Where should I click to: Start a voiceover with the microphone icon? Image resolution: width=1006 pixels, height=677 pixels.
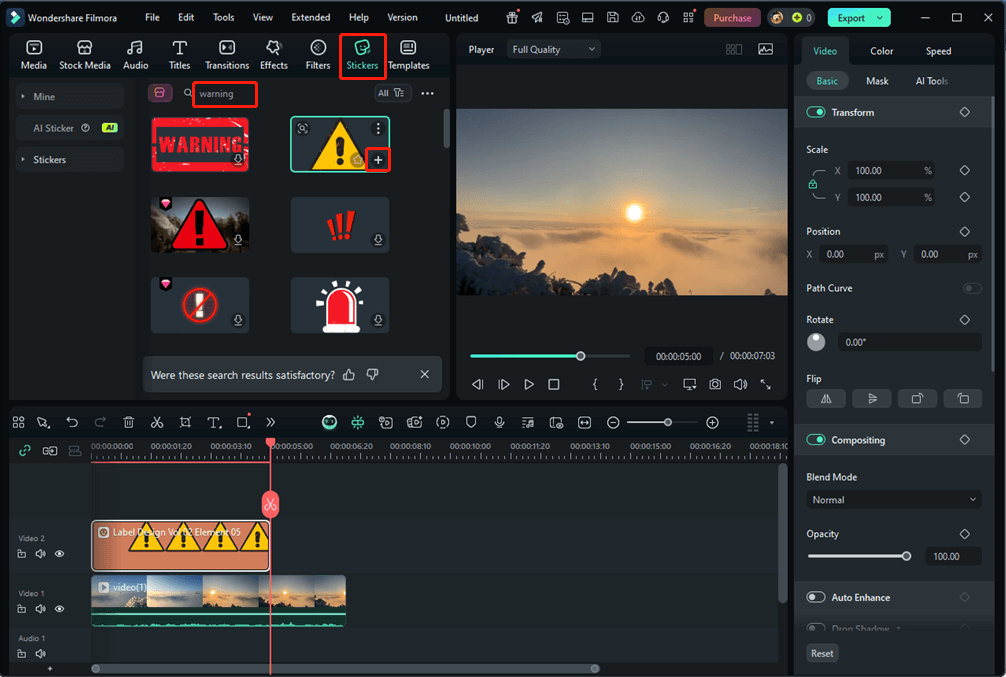click(499, 422)
